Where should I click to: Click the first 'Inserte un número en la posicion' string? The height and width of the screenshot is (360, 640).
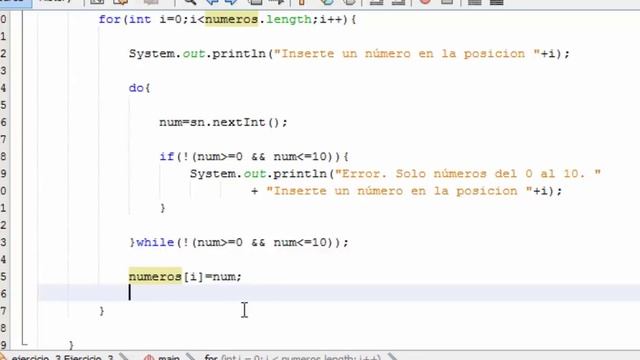407,54
